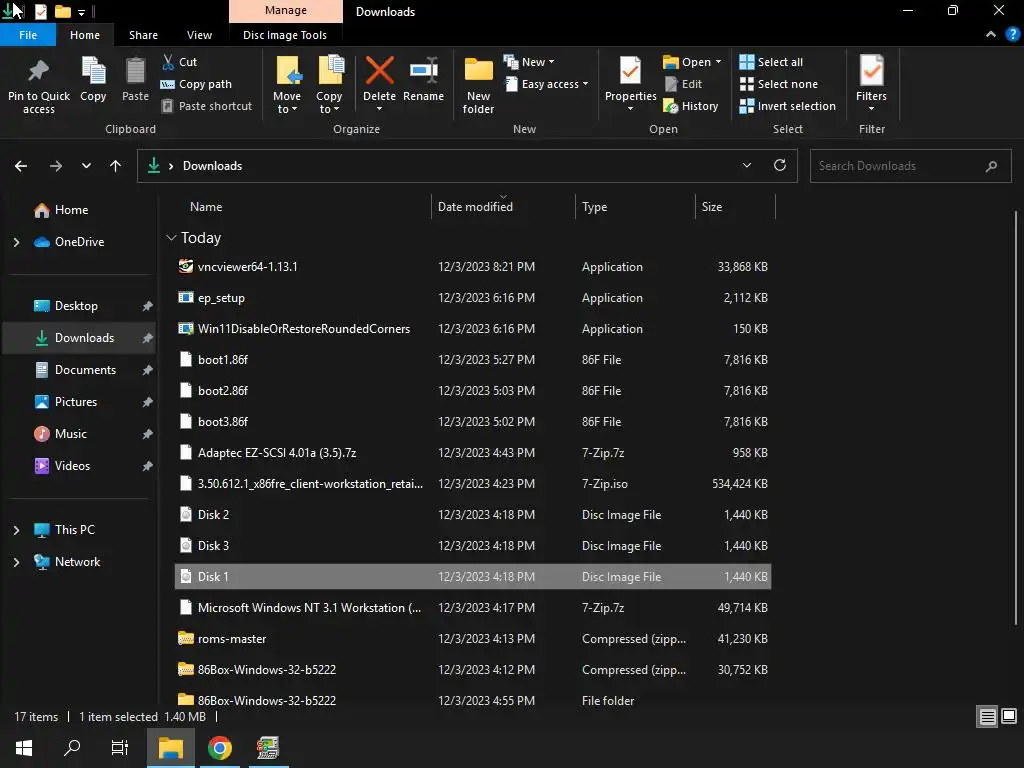Open the Help question mark icon
The image size is (1024, 768).
click(1012, 35)
